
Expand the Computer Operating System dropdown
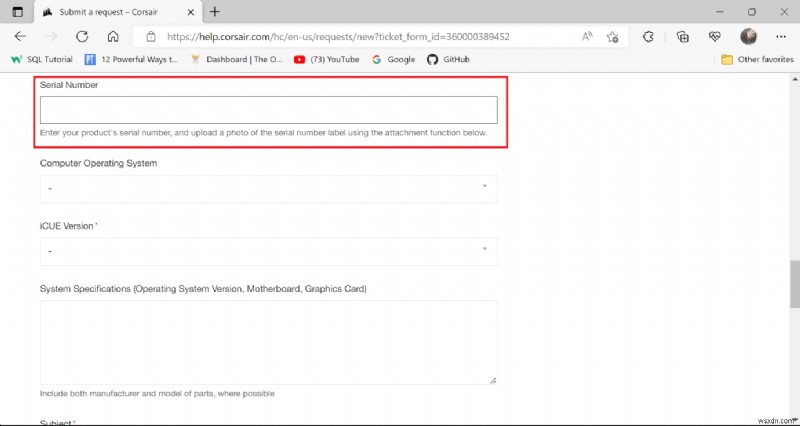[269, 189]
